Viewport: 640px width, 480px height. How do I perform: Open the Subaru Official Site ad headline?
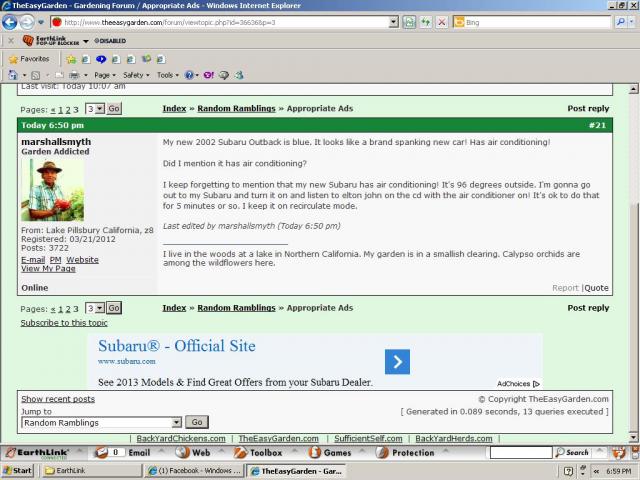tap(177, 346)
